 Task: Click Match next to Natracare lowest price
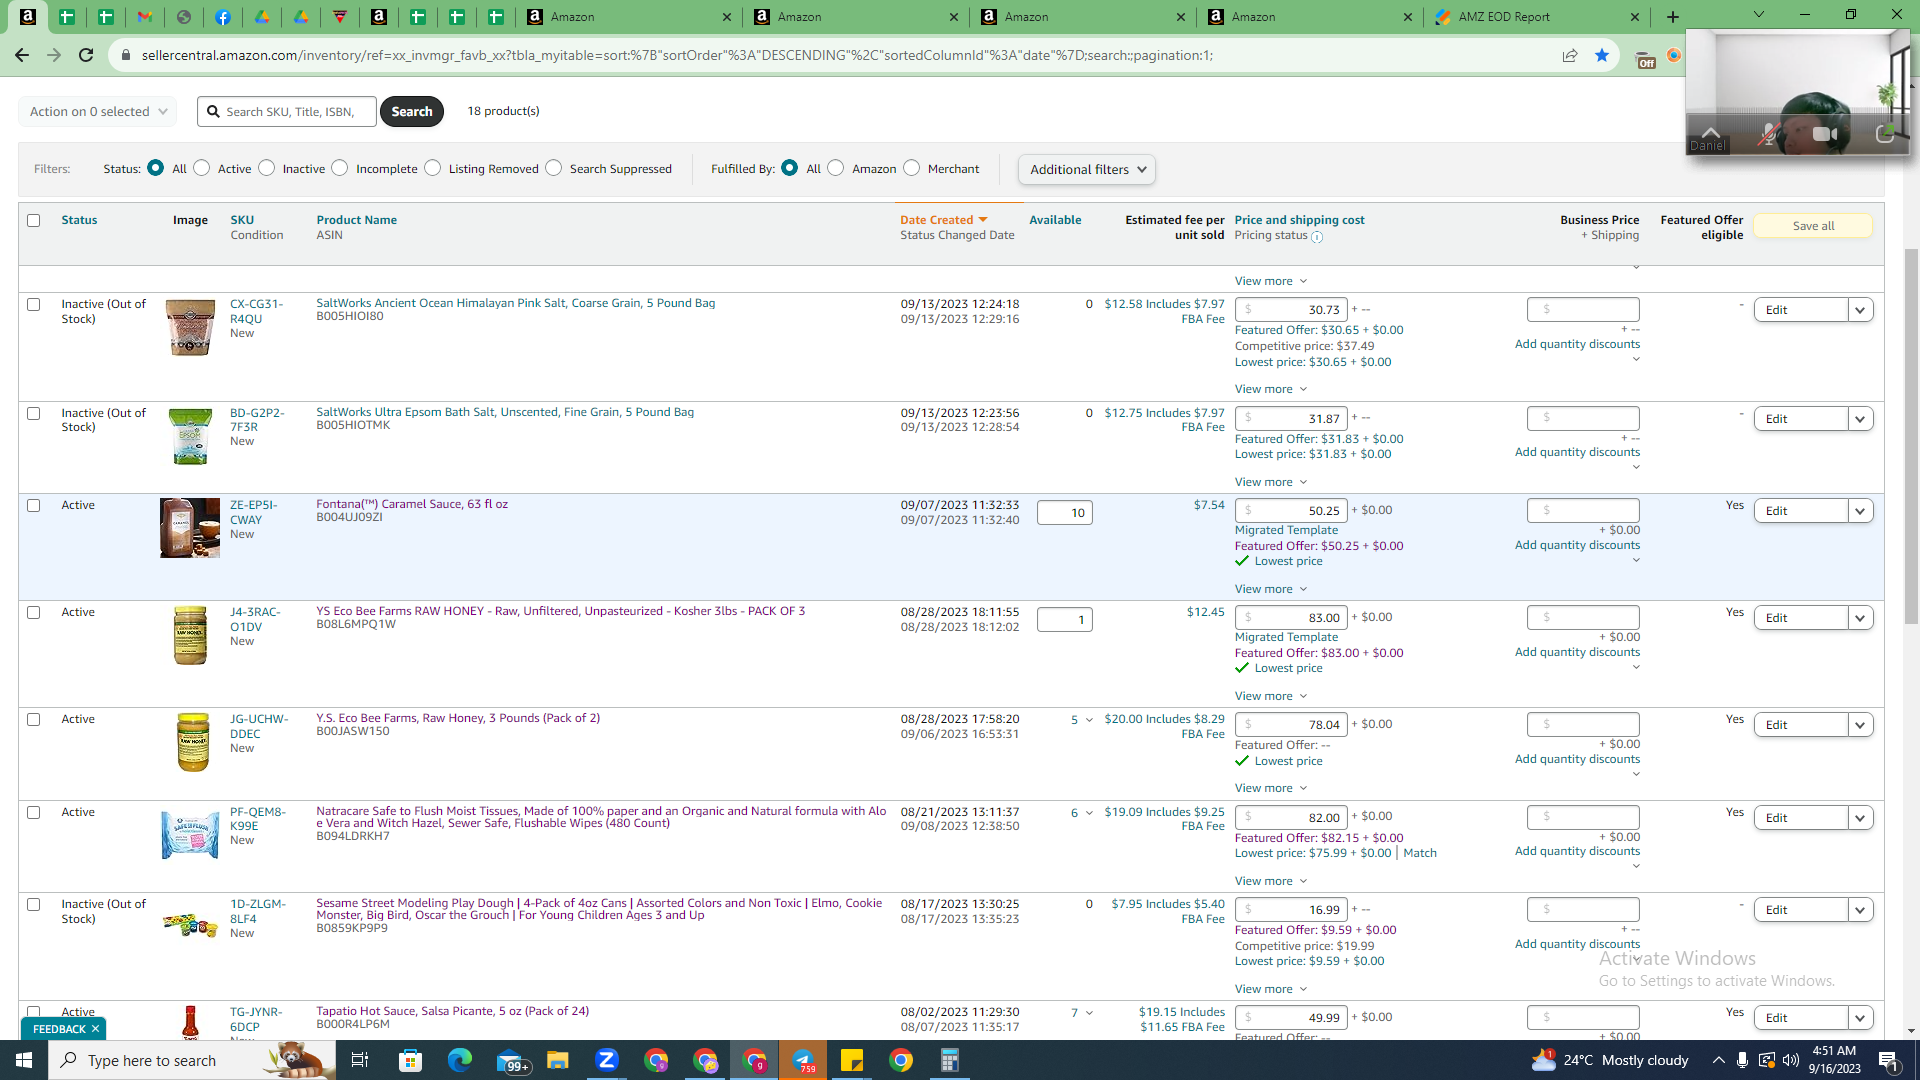click(1419, 853)
